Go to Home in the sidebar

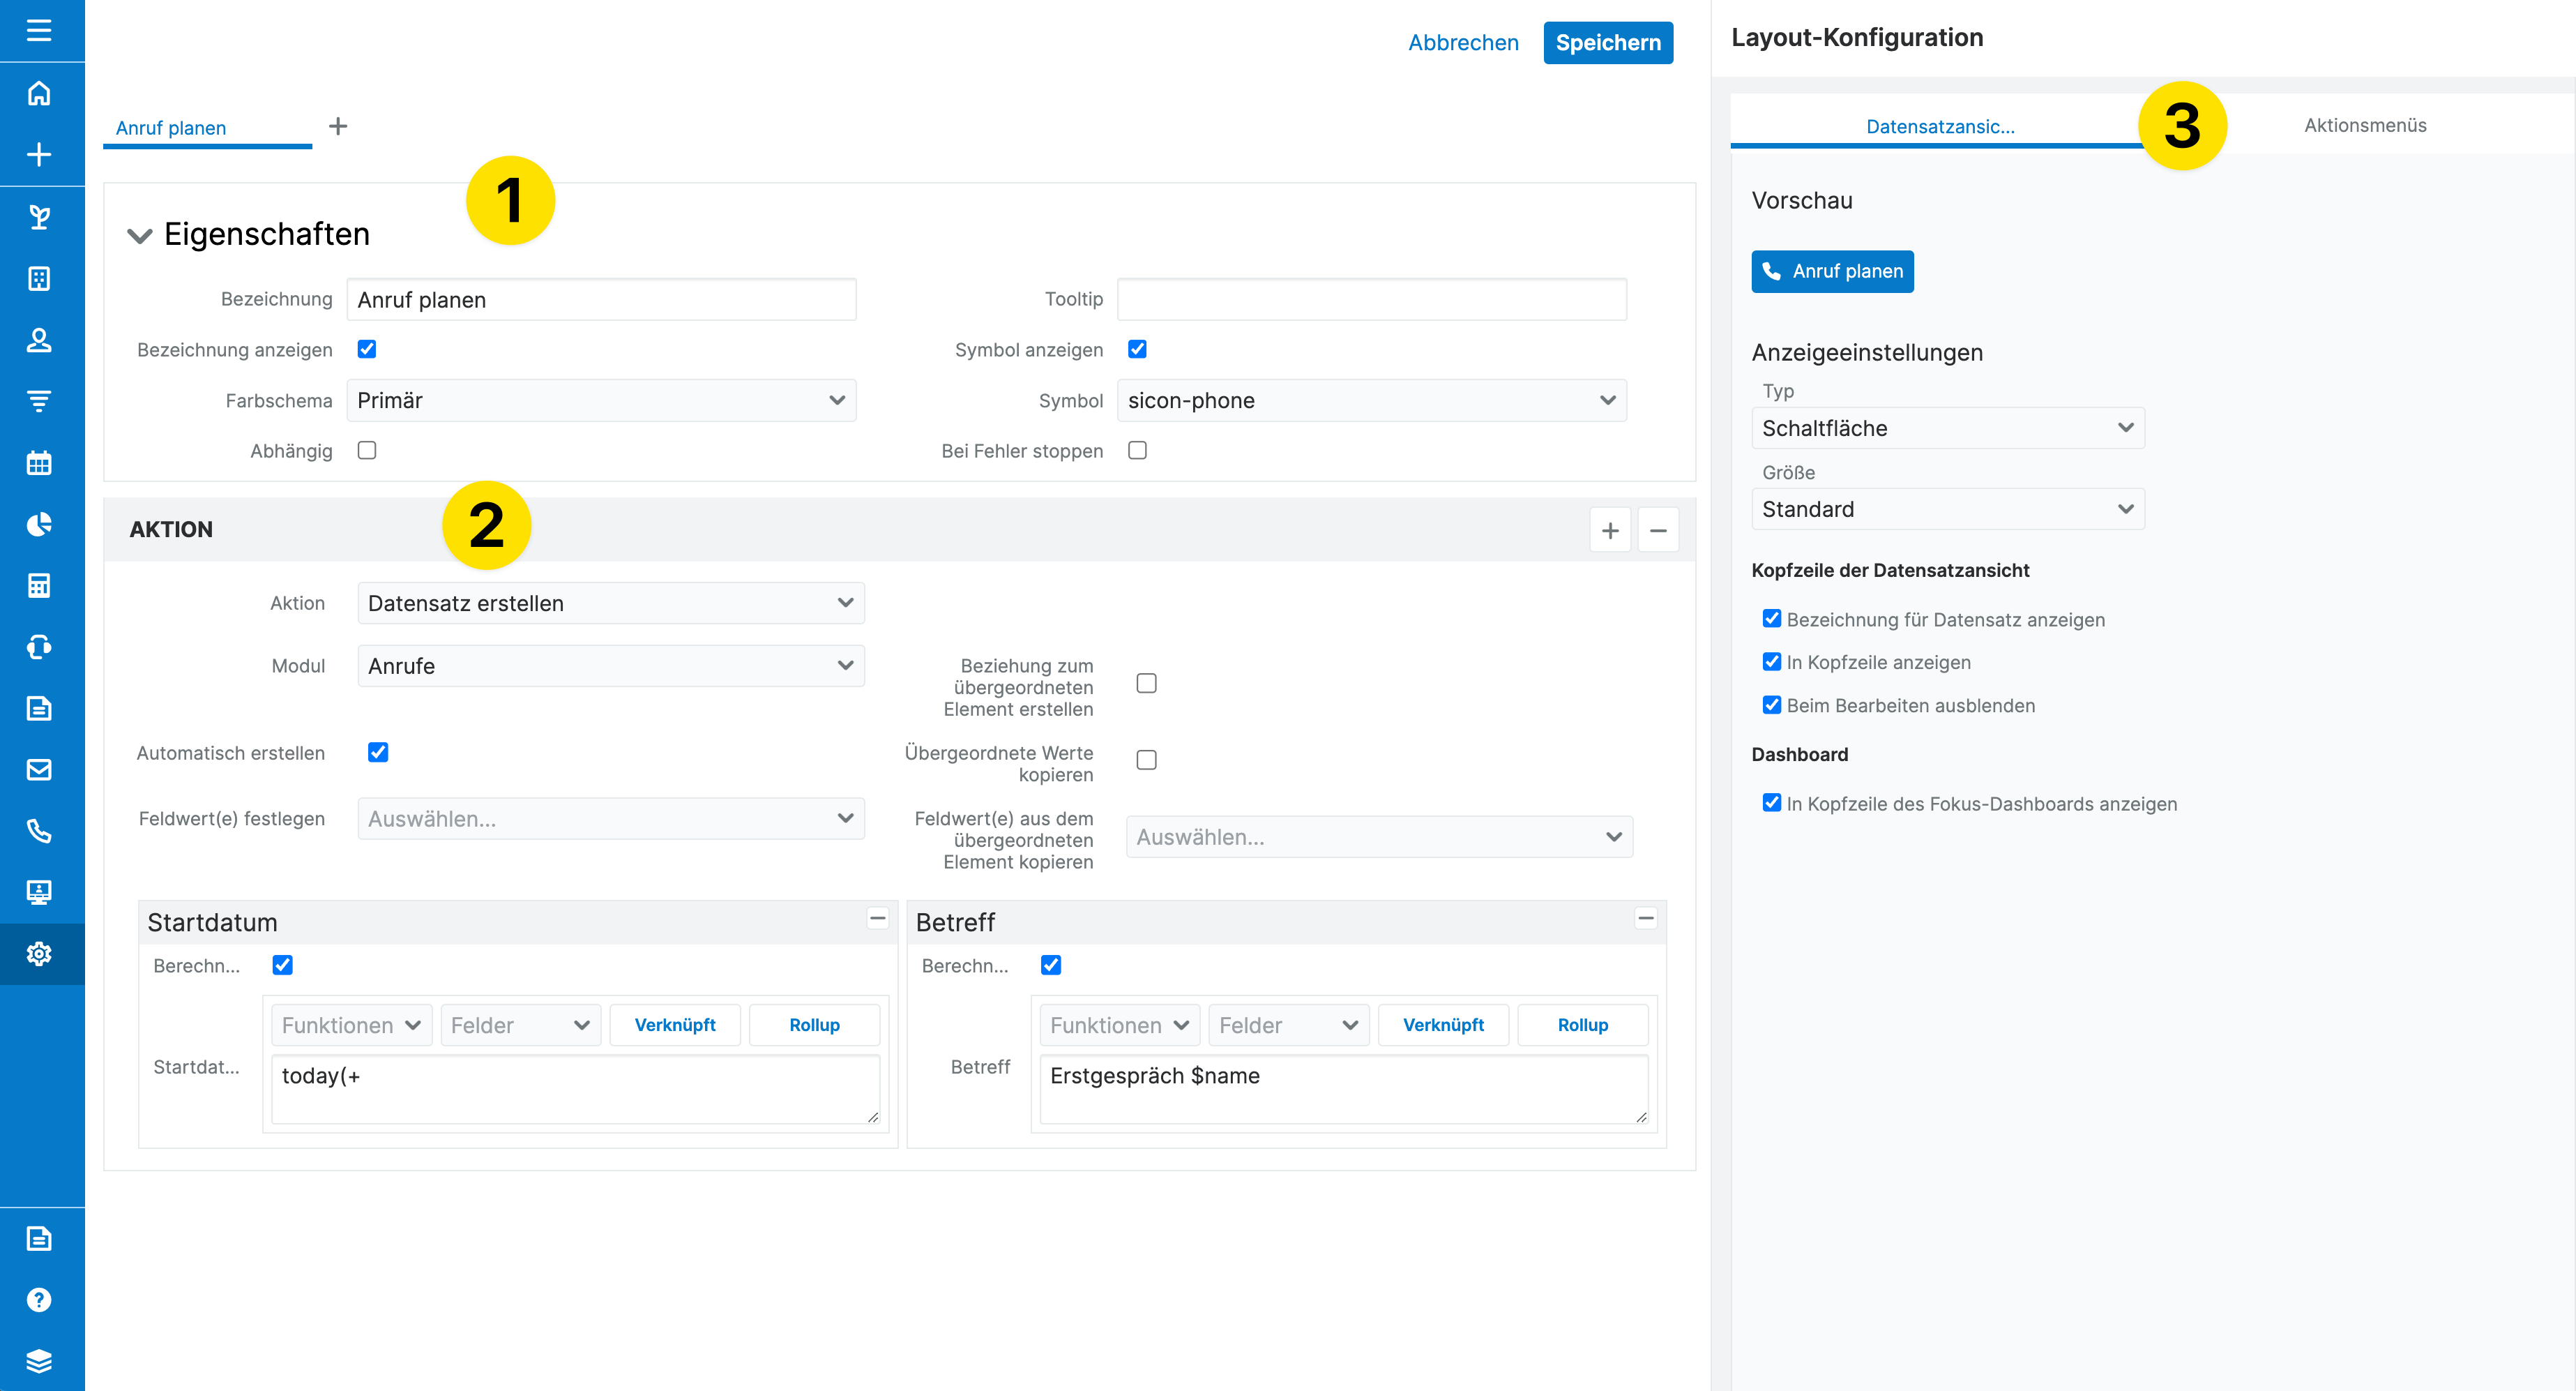point(39,93)
